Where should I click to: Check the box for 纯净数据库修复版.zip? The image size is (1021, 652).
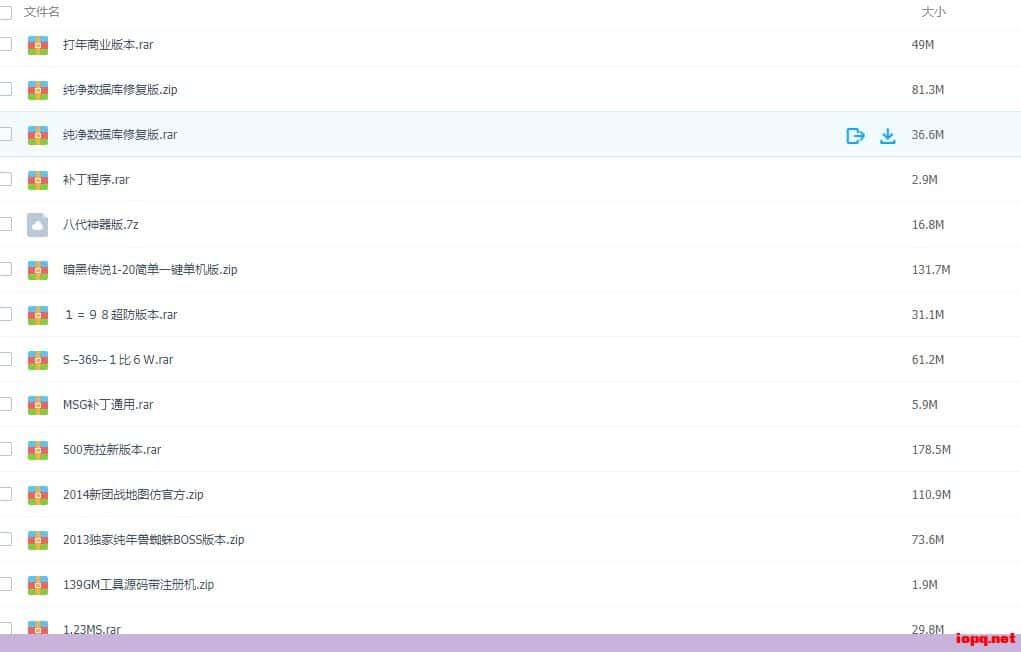click(5, 89)
